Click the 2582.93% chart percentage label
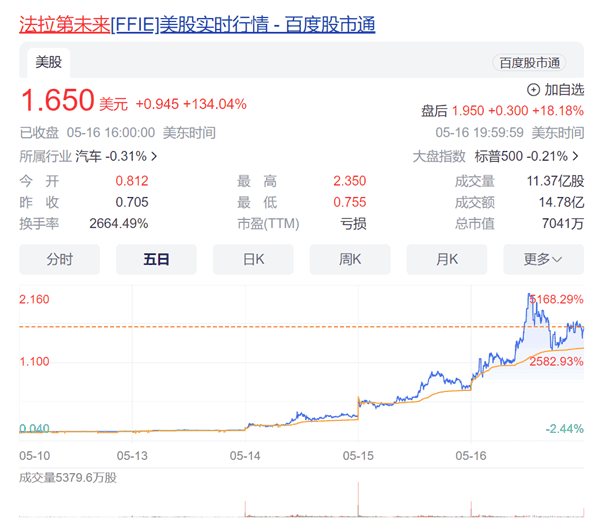600x527 pixels. (556, 362)
